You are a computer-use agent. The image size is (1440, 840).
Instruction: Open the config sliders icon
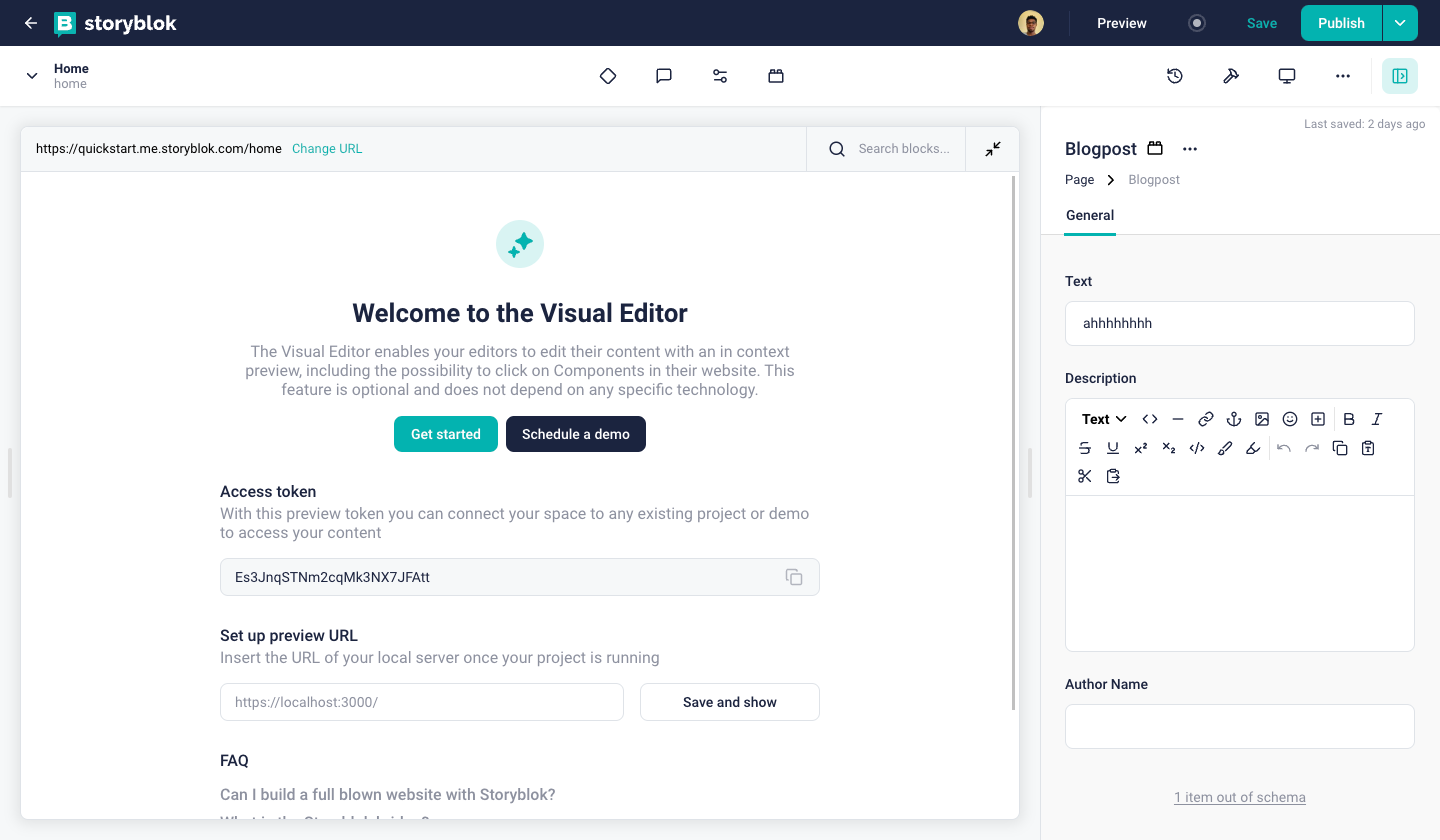click(720, 76)
